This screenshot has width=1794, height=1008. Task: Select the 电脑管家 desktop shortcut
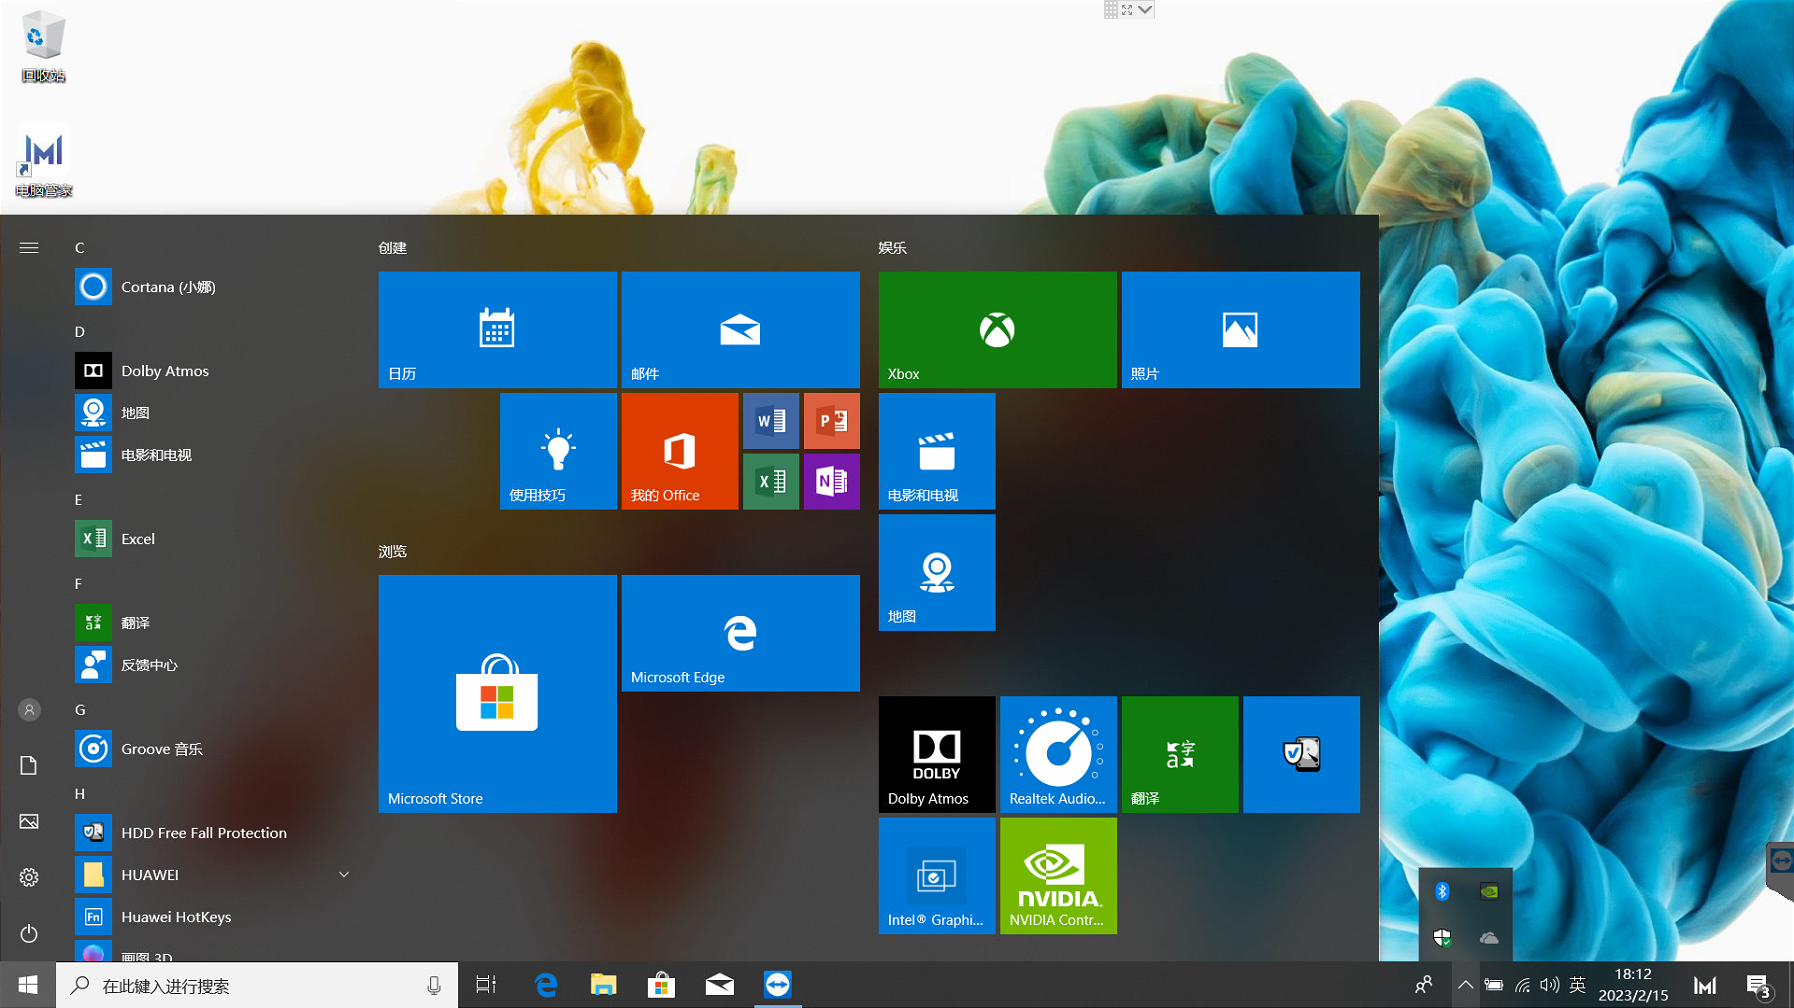pos(43,162)
